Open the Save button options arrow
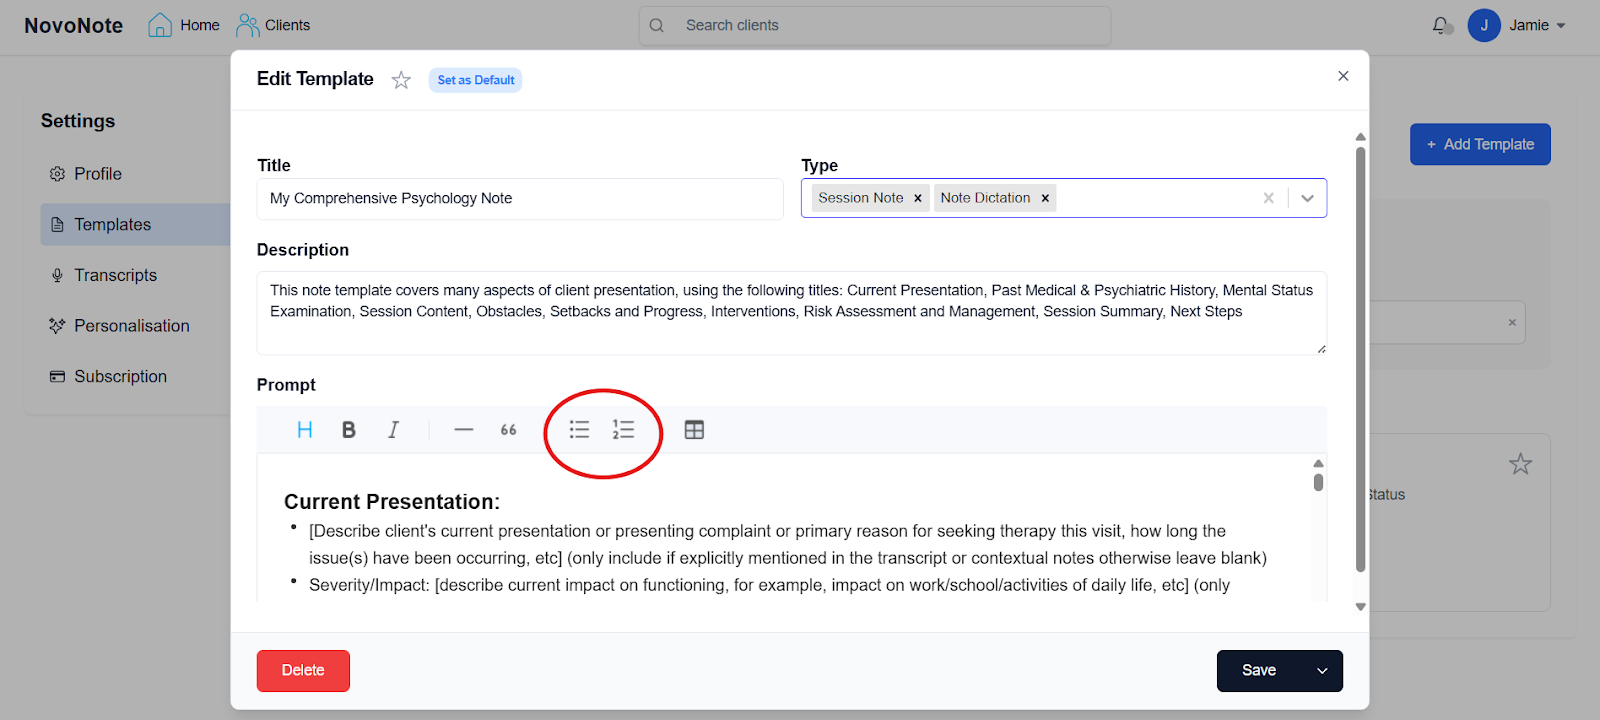This screenshot has width=1600, height=720. [1322, 671]
